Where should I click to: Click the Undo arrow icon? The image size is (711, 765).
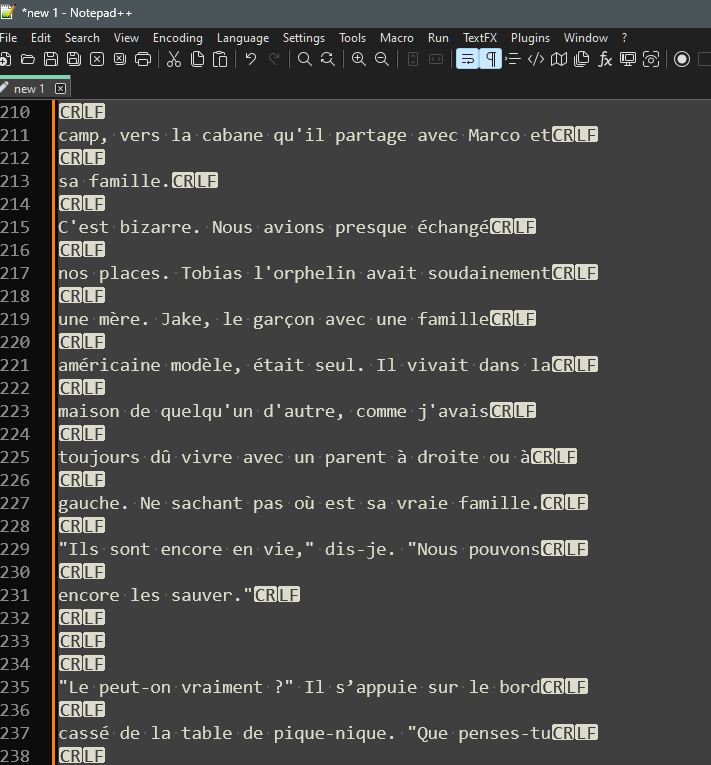tap(251, 59)
